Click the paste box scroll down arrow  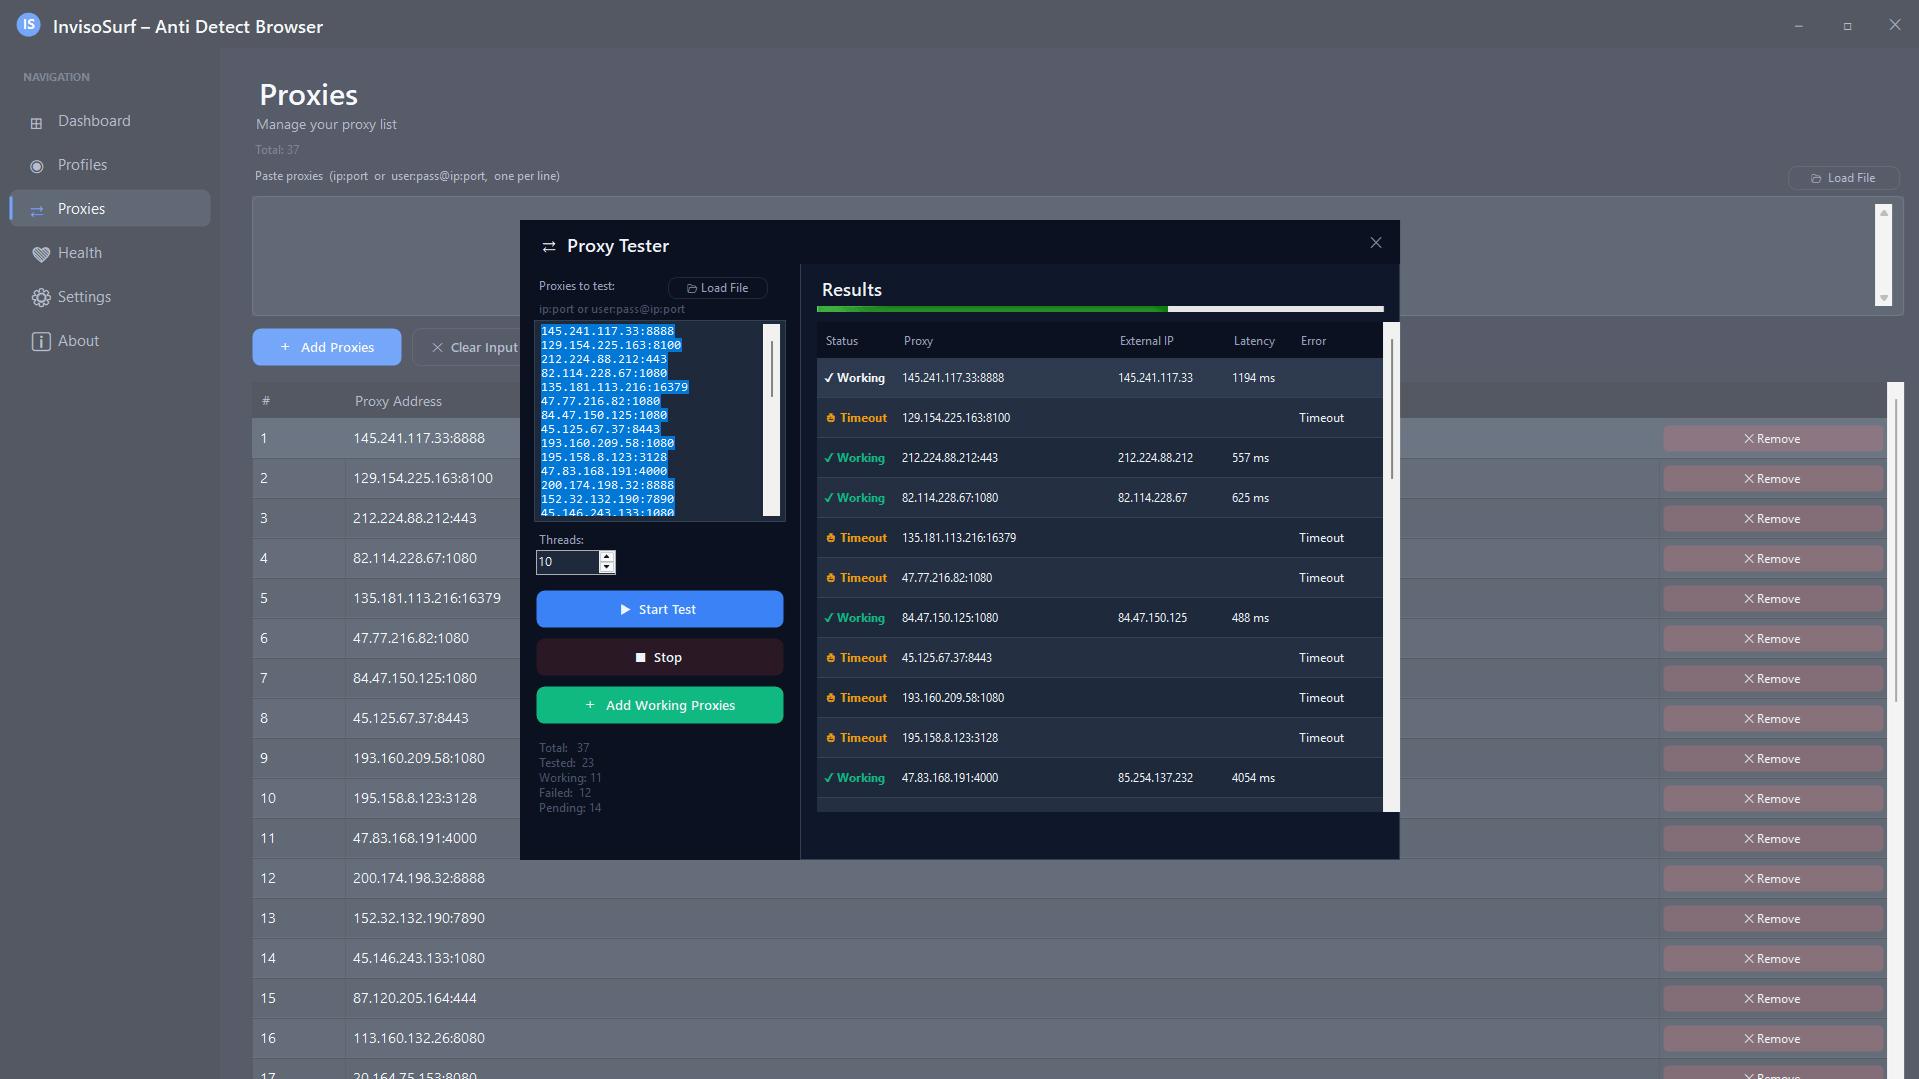tap(1884, 298)
